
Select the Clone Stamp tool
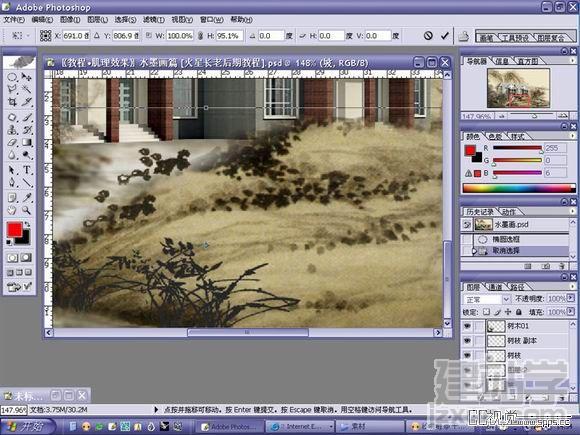12,130
